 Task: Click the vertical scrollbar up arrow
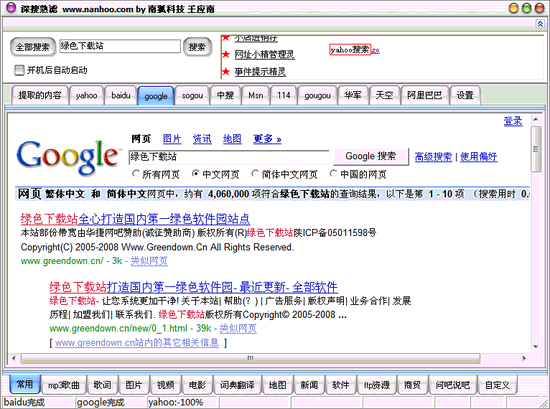[536, 120]
